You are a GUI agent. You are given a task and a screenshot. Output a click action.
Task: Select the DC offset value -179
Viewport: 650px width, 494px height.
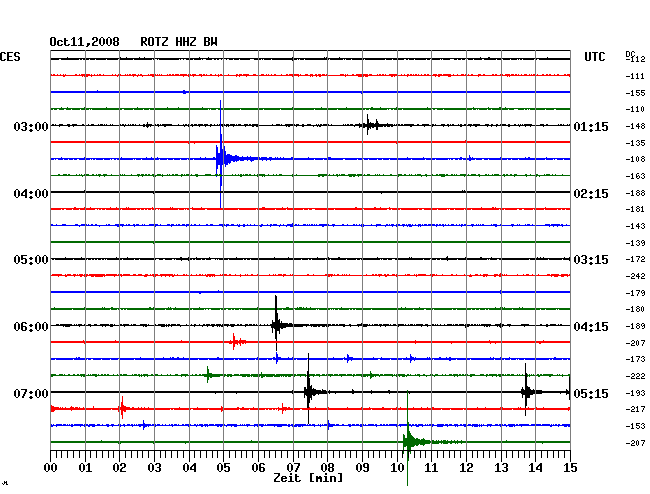(635, 293)
